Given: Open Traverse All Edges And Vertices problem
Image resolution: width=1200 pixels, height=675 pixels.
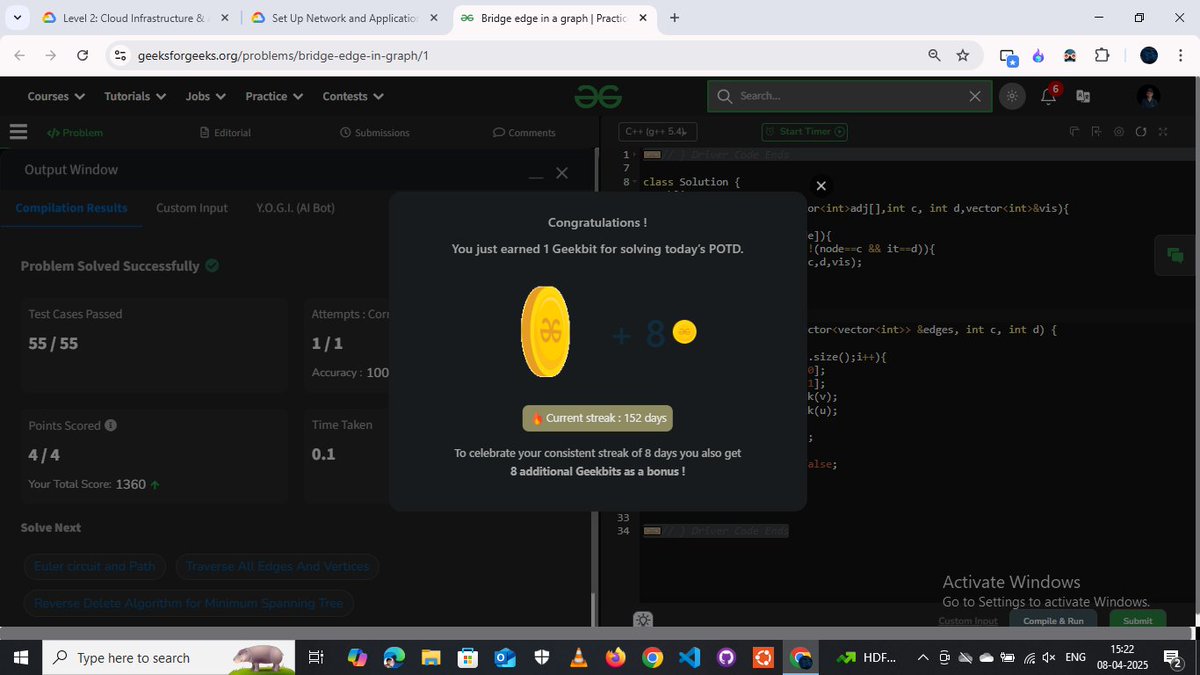Looking at the screenshot, I should click(x=278, y=566).
